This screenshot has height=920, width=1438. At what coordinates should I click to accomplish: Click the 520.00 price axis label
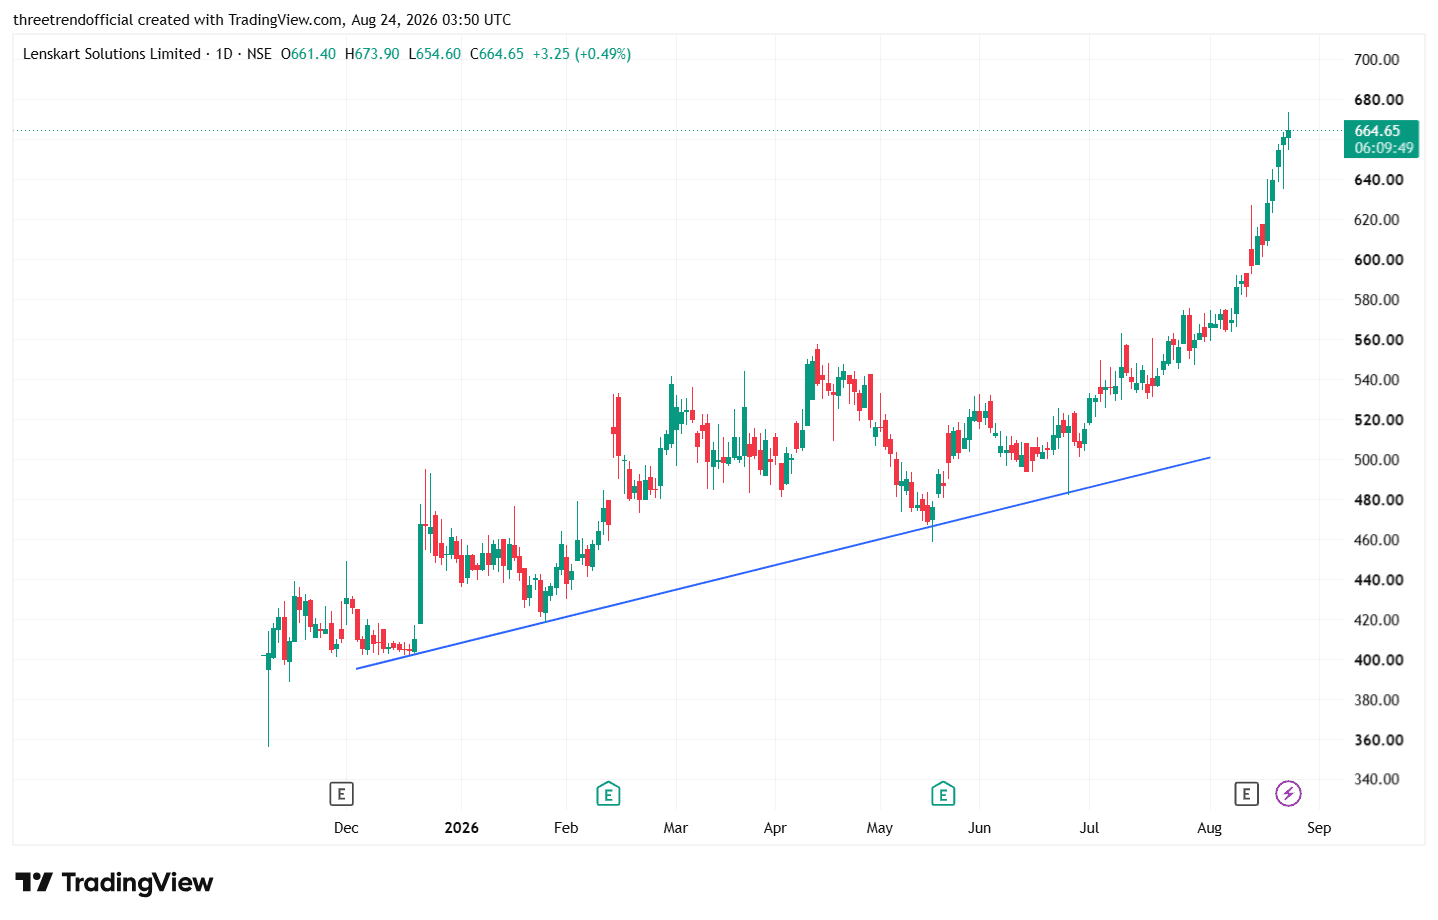(1379, 420)
